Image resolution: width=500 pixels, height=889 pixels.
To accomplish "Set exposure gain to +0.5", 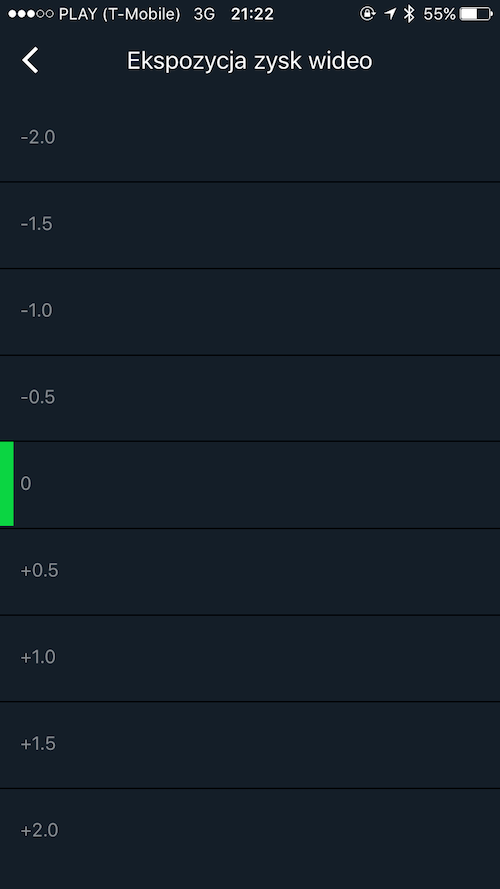I will click(x=250, y=572).
